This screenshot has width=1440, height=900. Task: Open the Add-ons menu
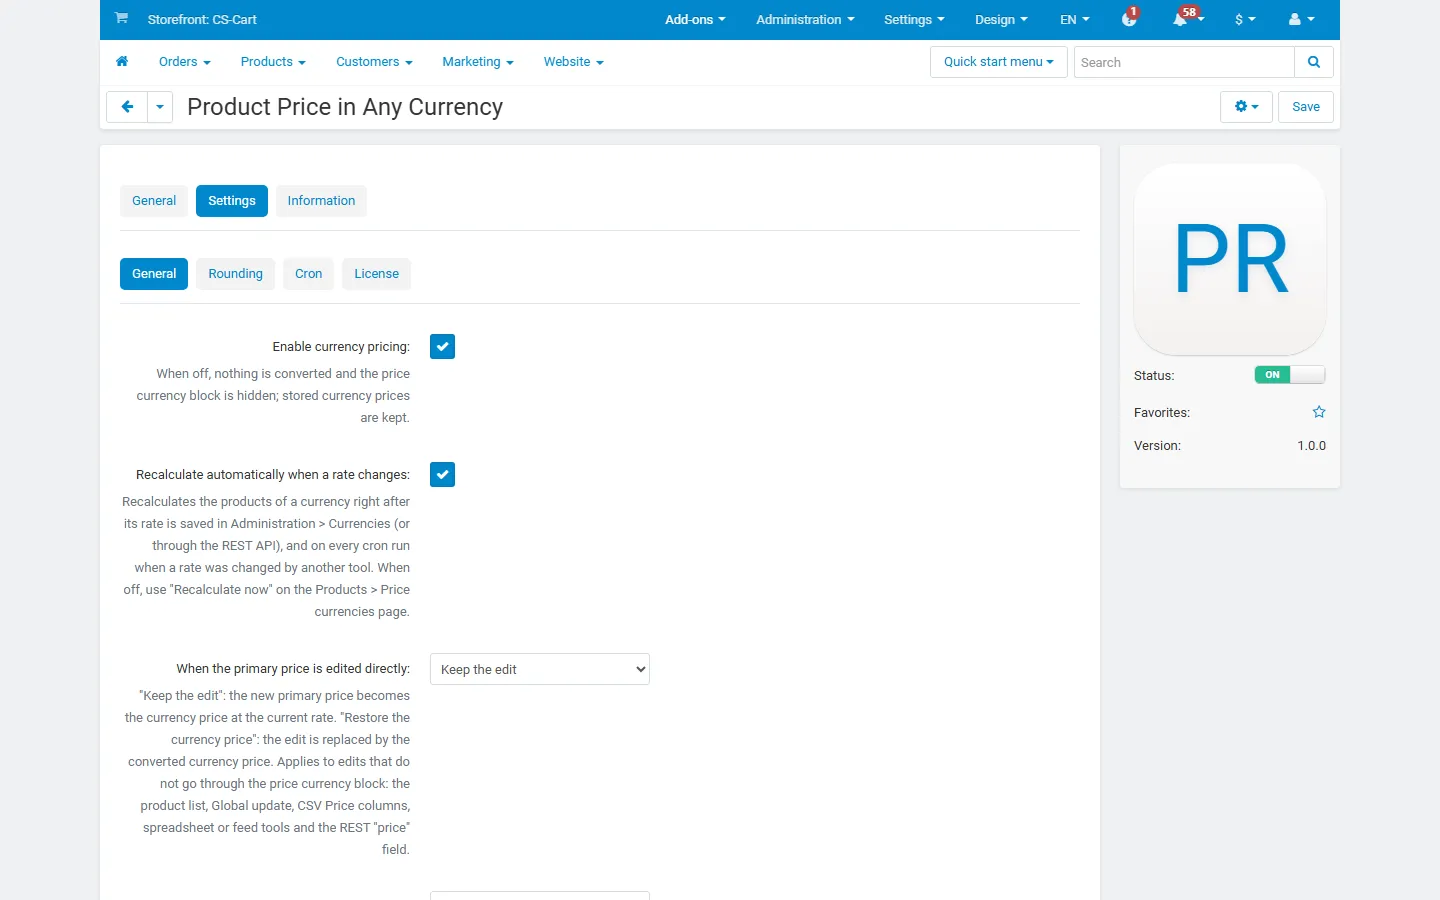(695, 19)
